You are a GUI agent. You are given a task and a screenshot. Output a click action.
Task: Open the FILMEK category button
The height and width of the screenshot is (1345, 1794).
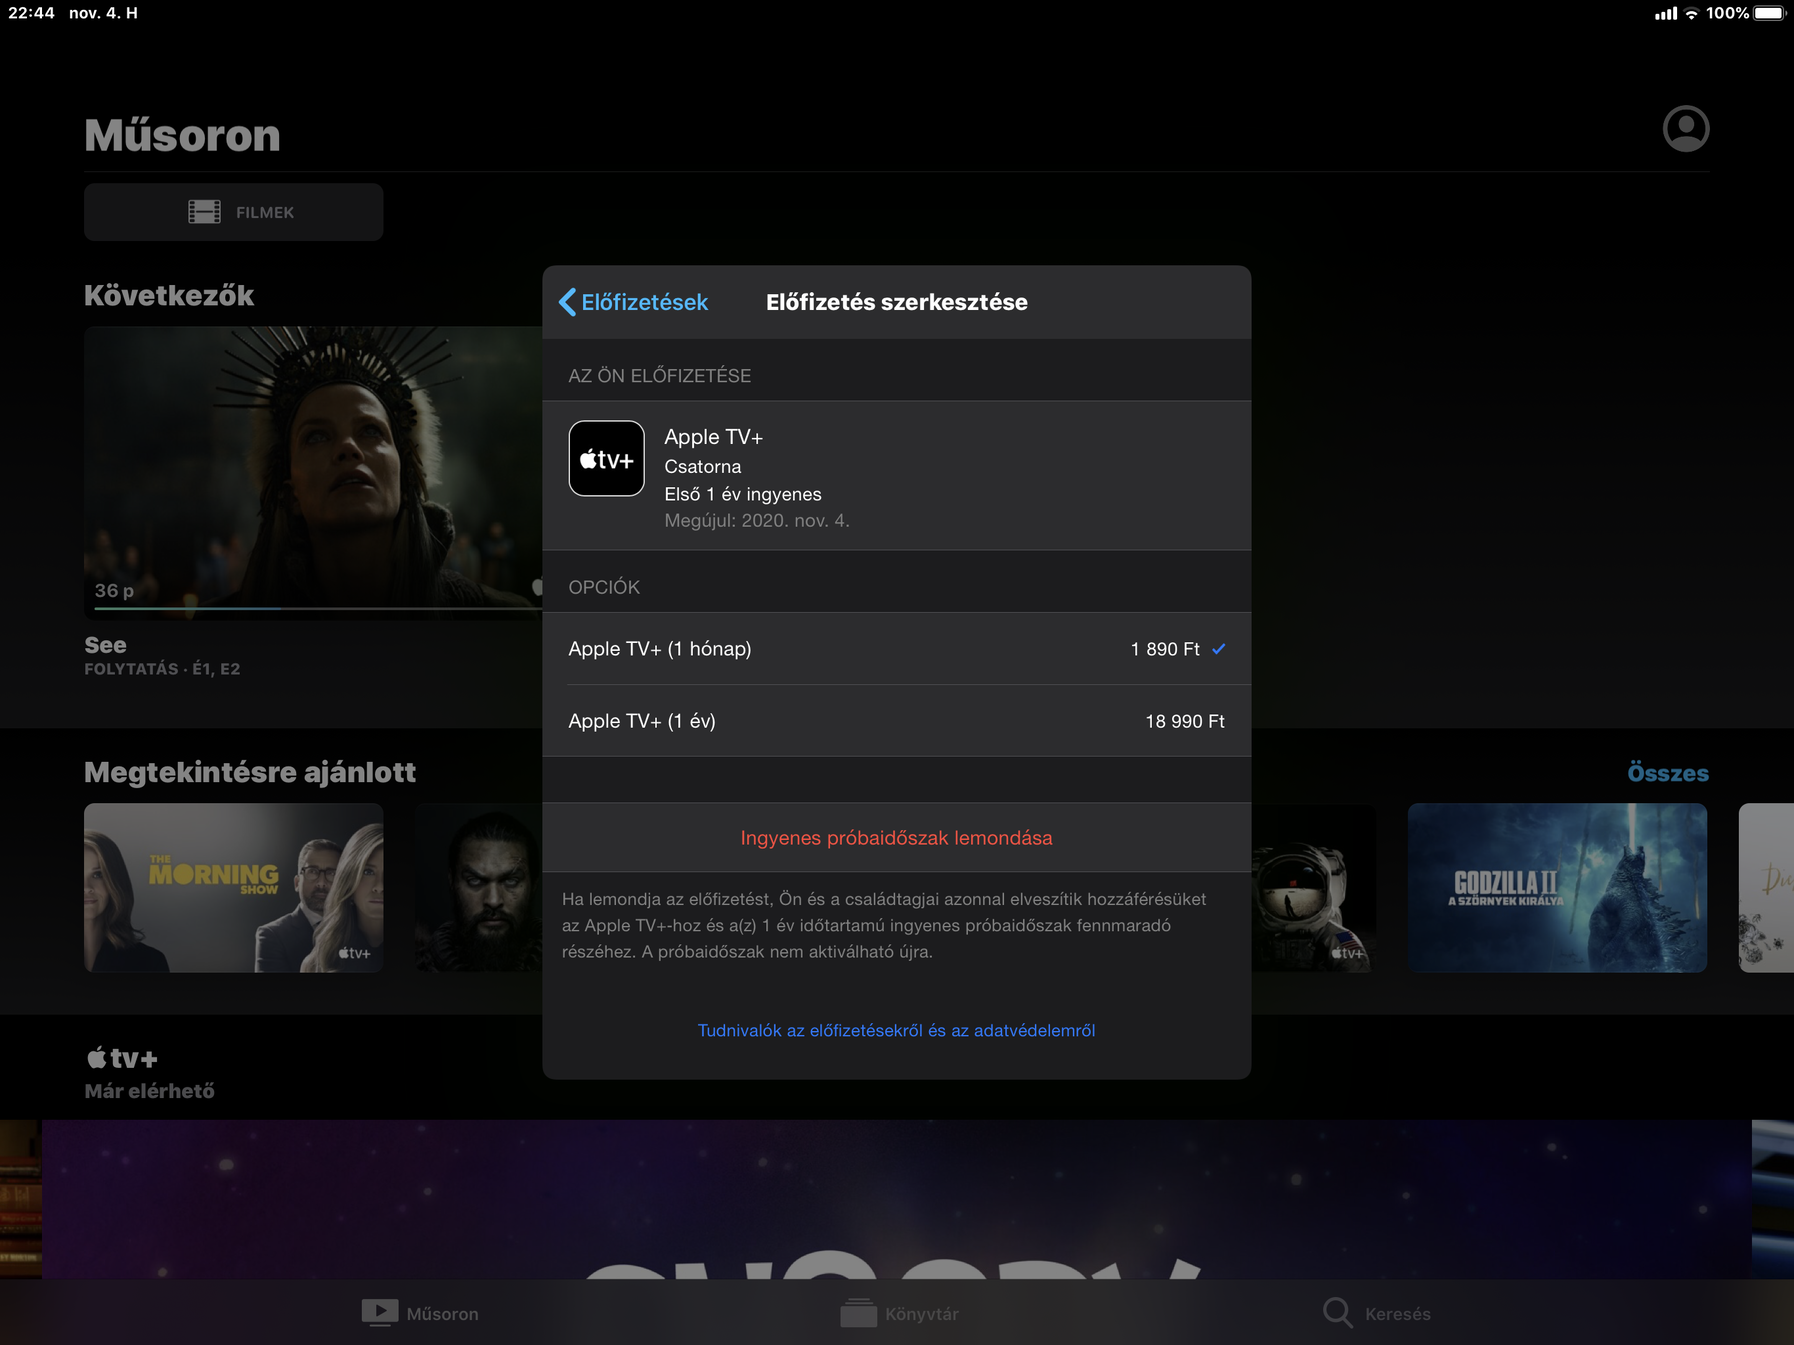click(233, 212)
